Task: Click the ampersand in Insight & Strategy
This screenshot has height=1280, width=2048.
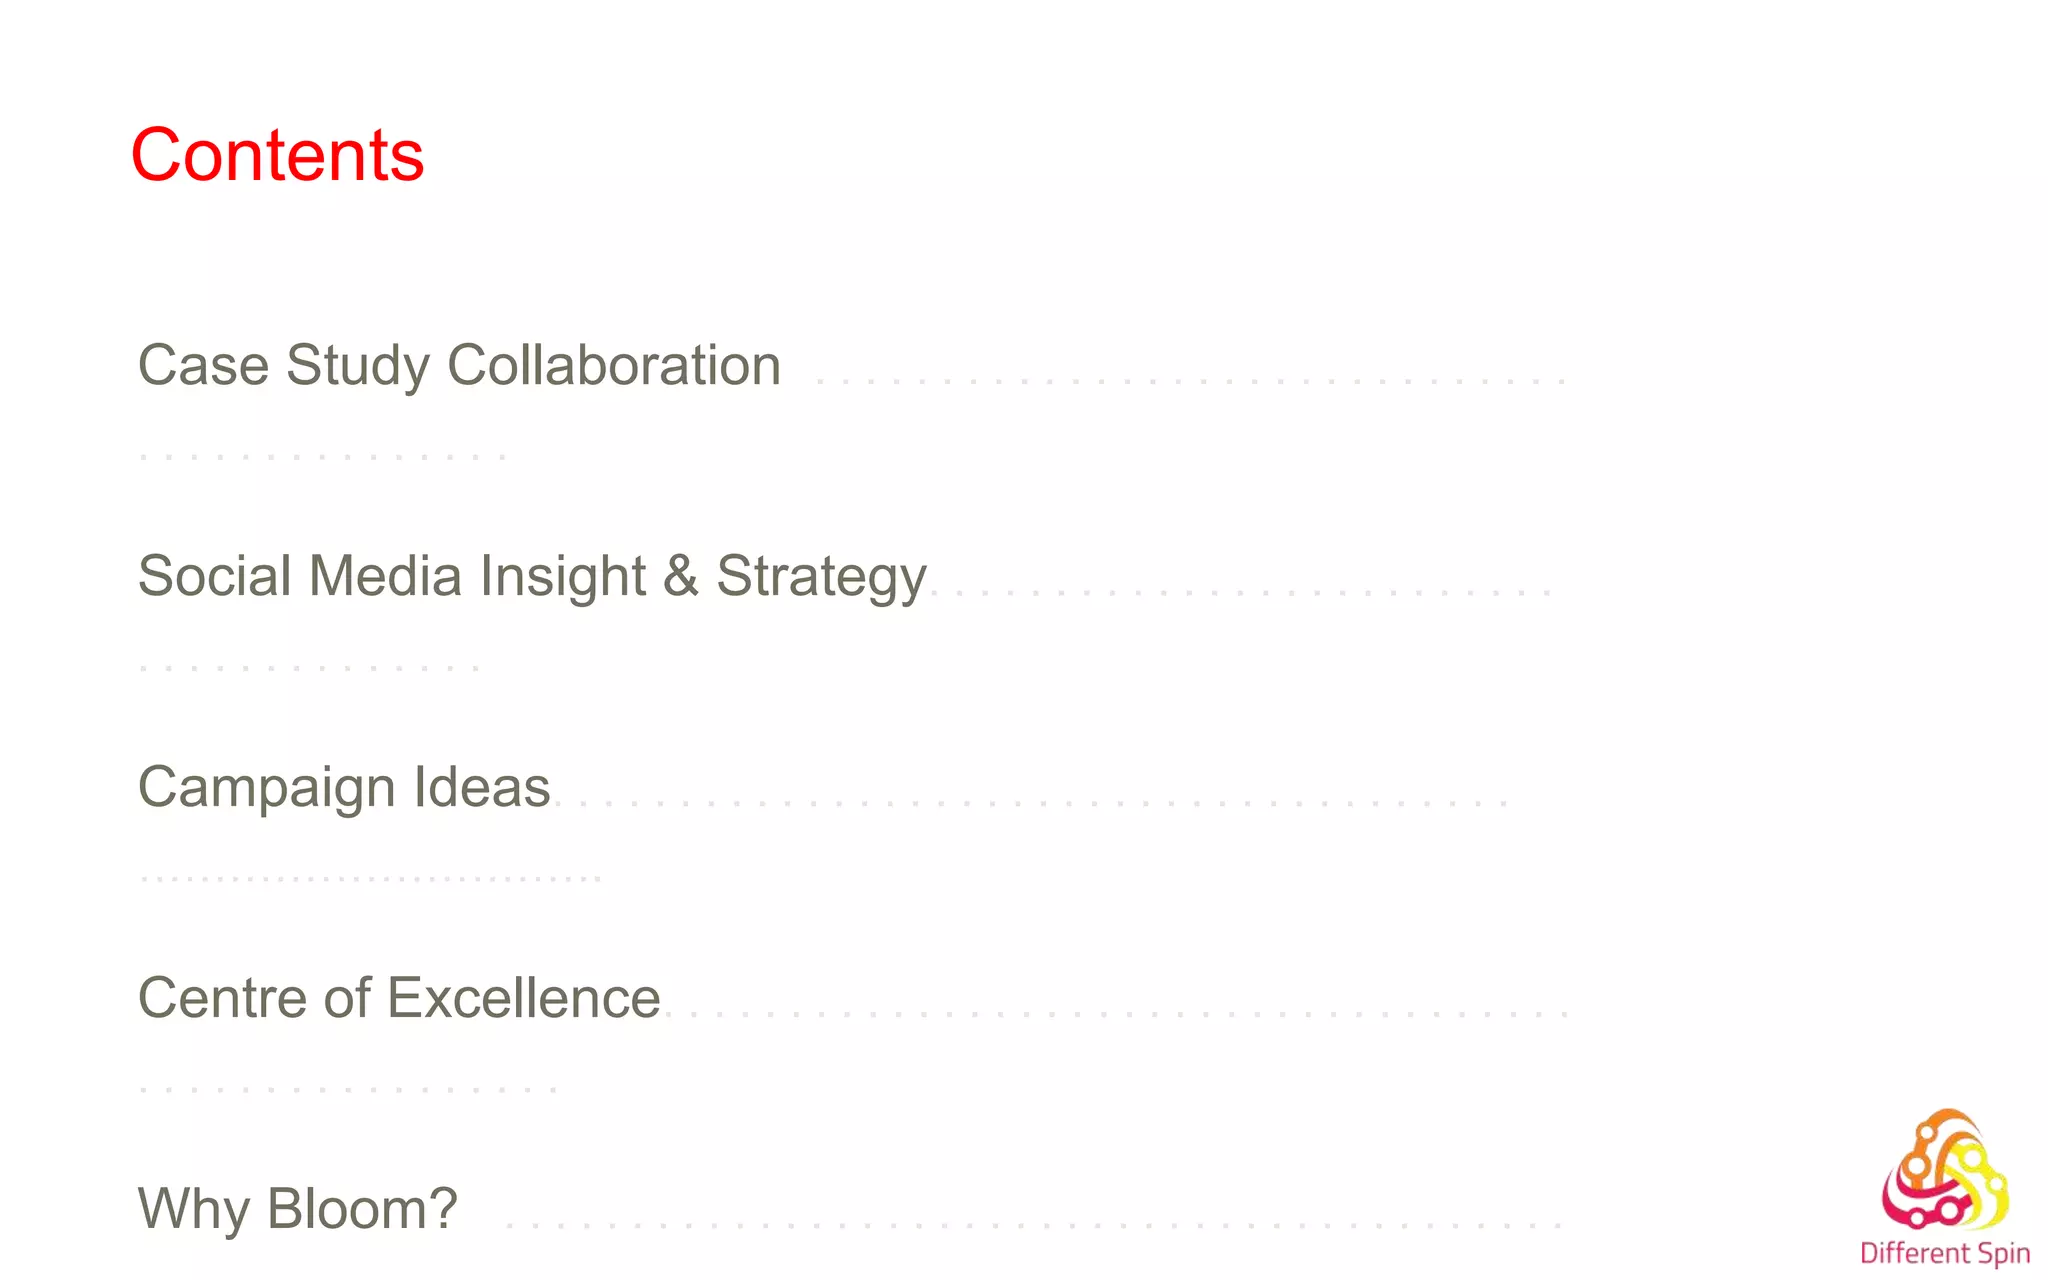Action: (x=681, y=577)
